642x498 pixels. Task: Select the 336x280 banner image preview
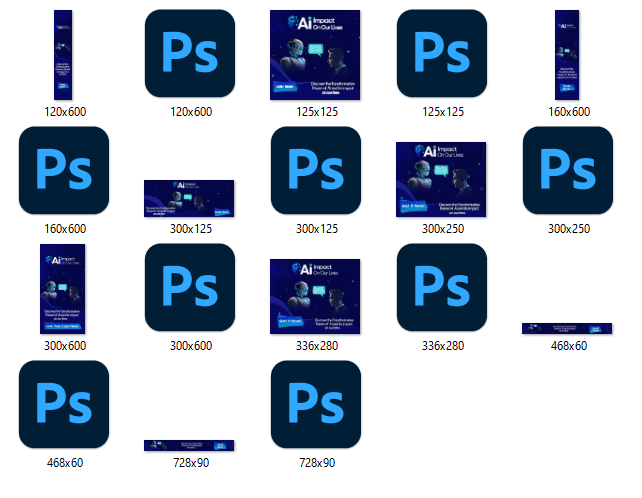point(315,297)
